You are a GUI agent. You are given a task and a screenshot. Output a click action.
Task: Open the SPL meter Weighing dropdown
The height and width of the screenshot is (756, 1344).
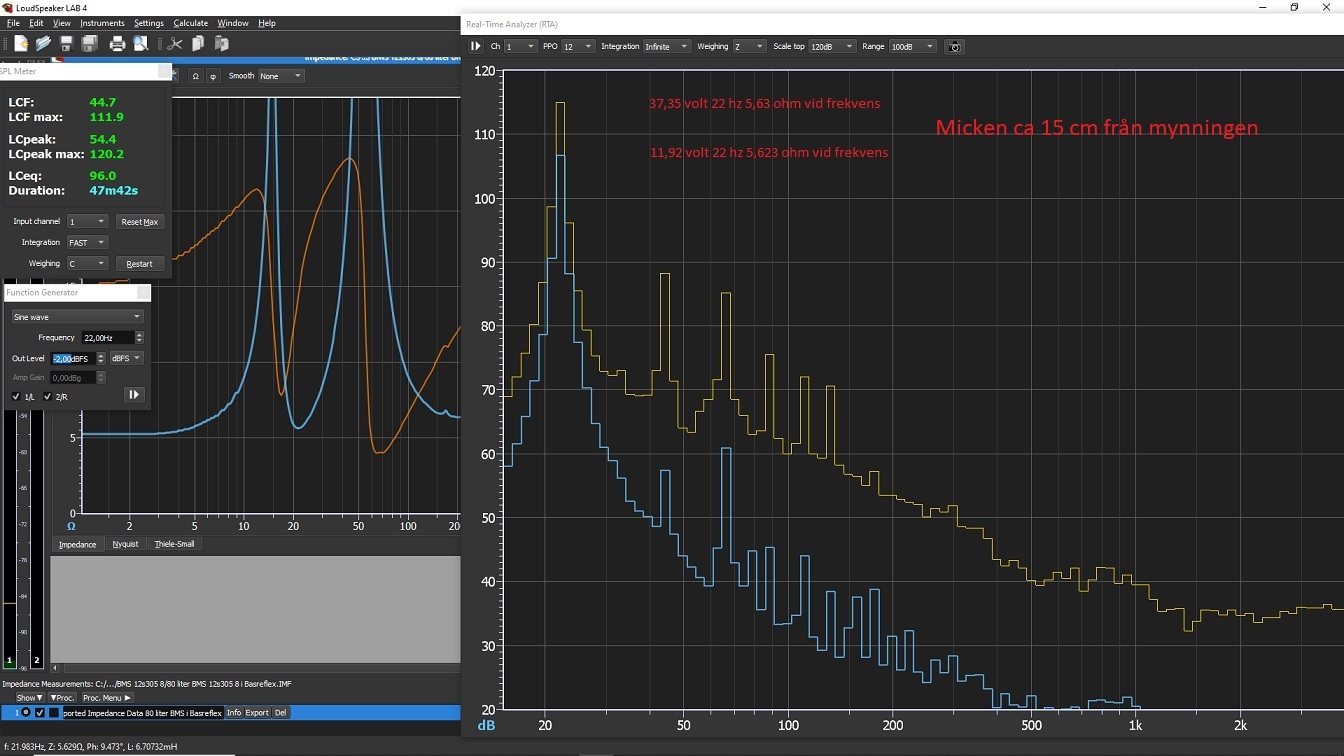coord(87,264)
